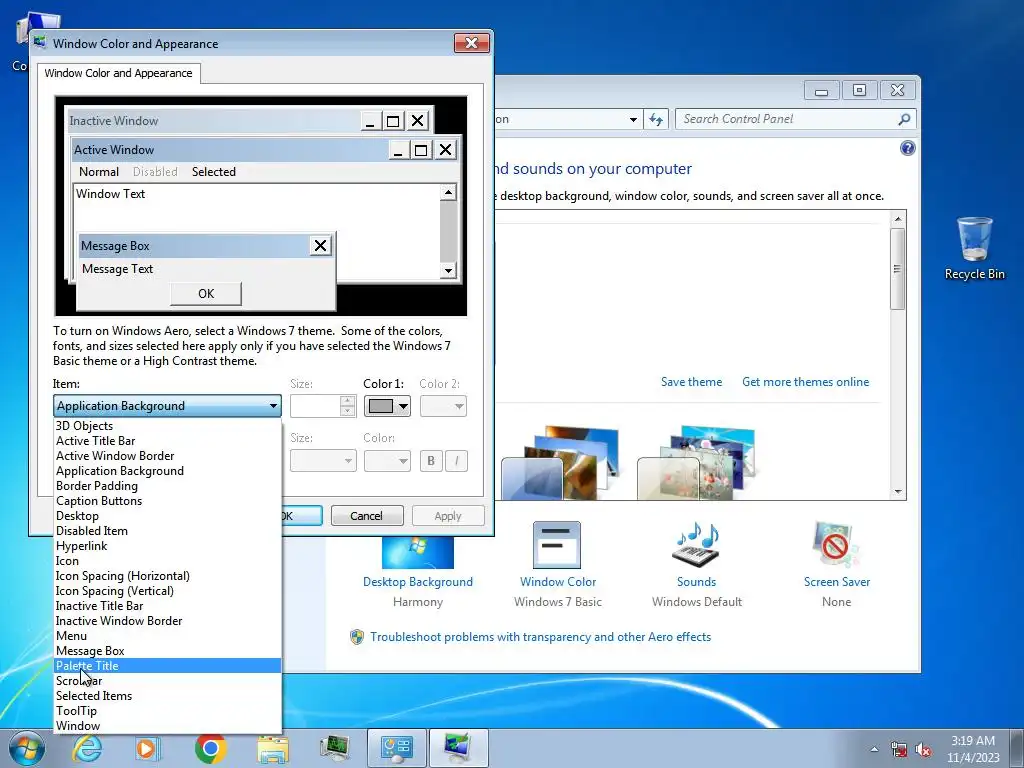
Task: Select Active Title Bar item
Action: (167, 441)
